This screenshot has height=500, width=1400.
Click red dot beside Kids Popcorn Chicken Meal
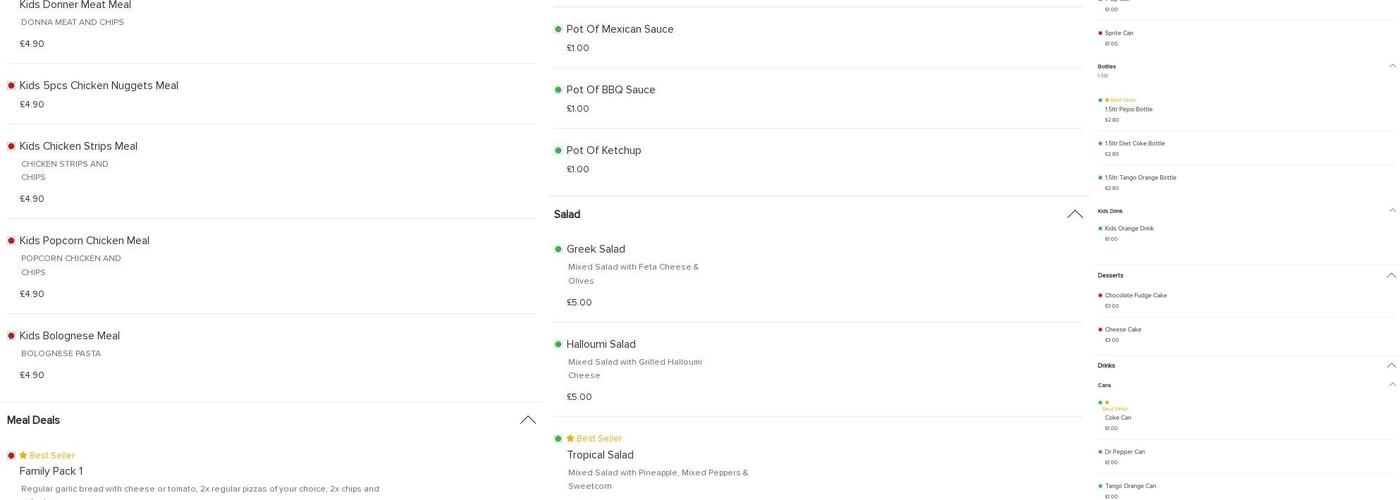[12, 241]
